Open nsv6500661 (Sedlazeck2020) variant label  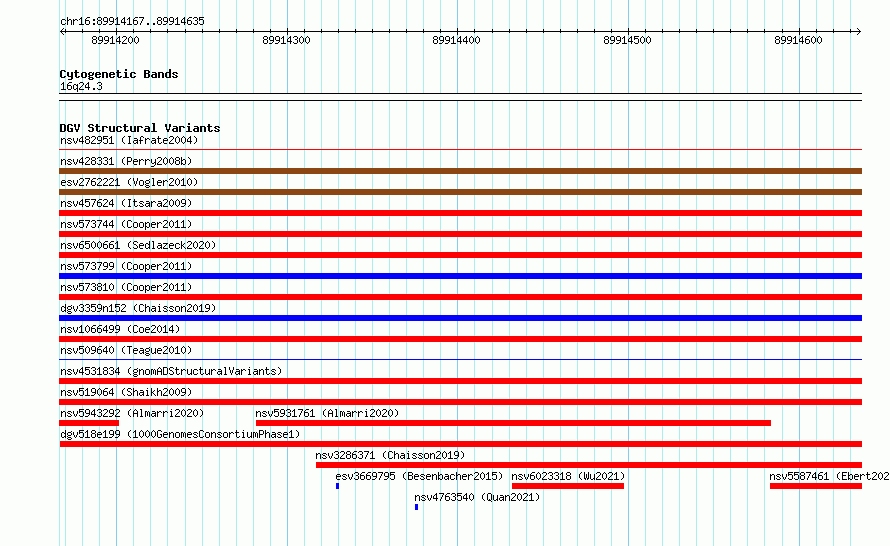[x=138, y=245]
